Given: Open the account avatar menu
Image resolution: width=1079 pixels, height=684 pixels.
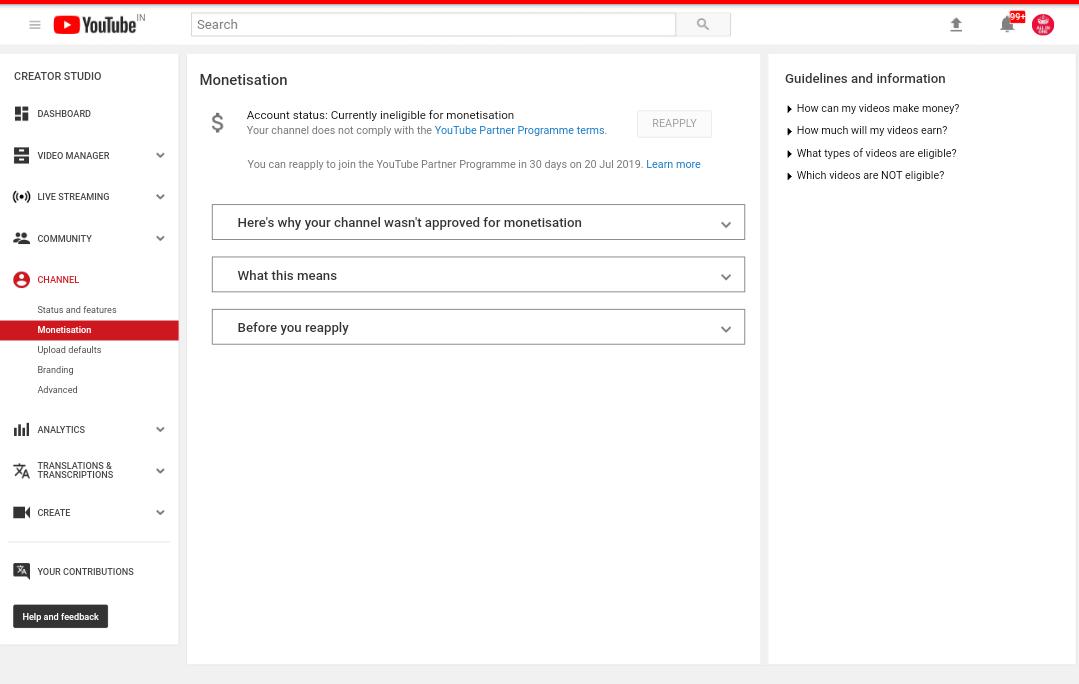Looking at the screenshot, I should 1043,25.
